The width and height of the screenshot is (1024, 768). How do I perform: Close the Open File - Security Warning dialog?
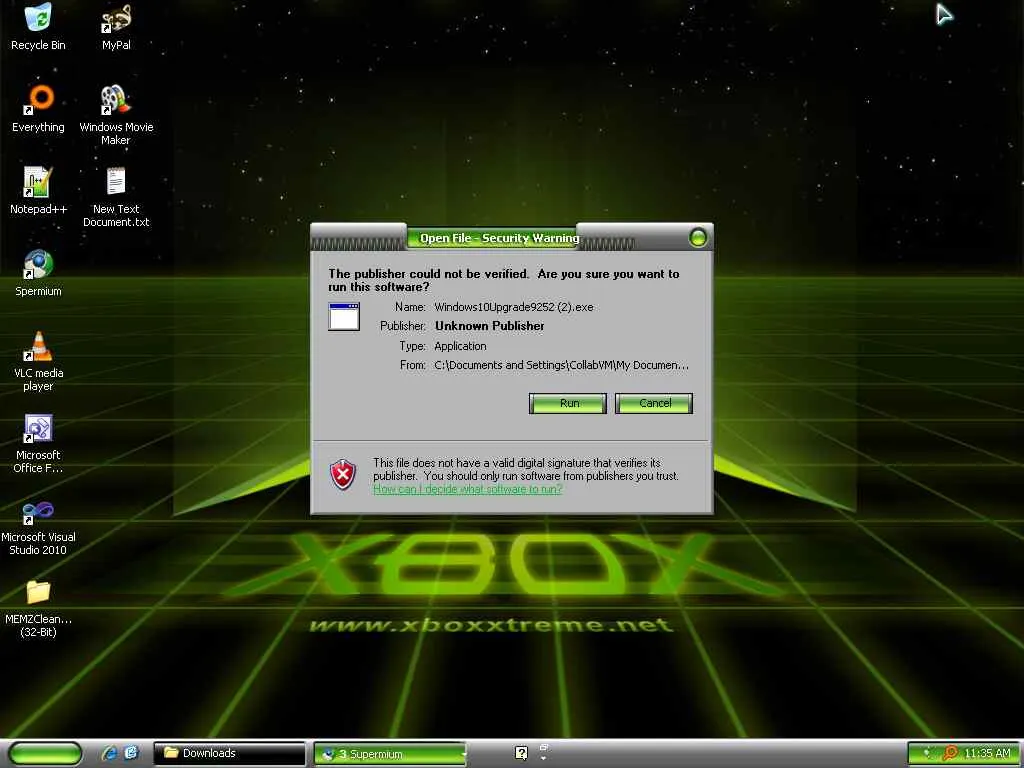pyautogui.click(x=697, y=238)
